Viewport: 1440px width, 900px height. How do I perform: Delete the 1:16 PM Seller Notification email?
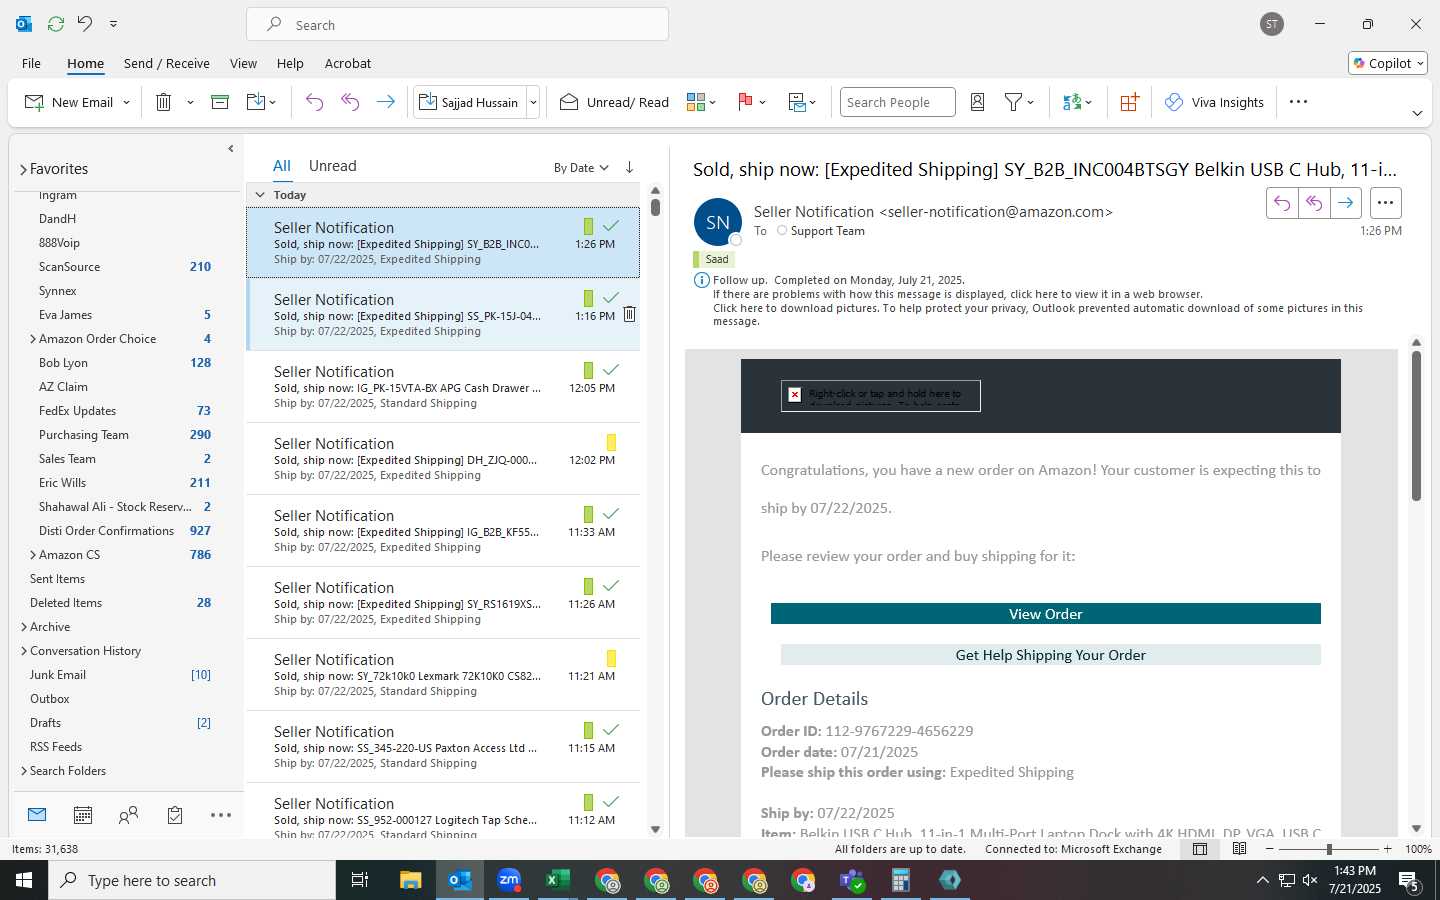[x=629, y=315]
